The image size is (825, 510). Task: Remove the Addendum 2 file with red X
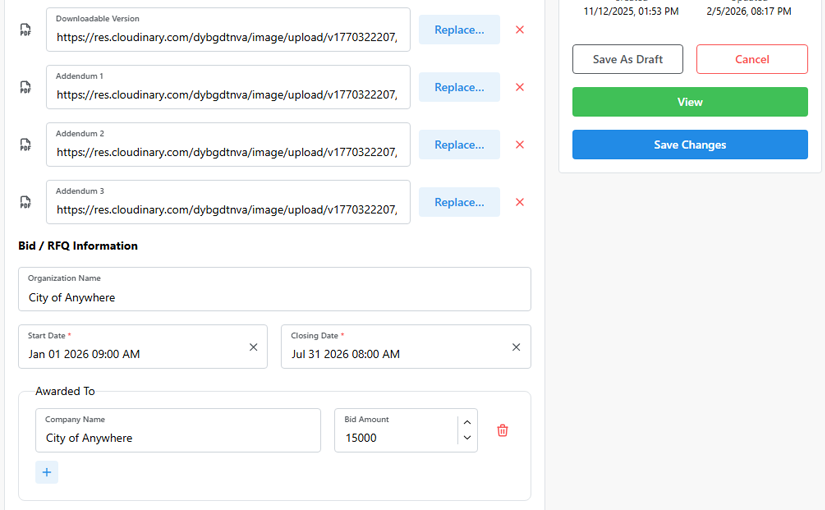tap(520, 145)
